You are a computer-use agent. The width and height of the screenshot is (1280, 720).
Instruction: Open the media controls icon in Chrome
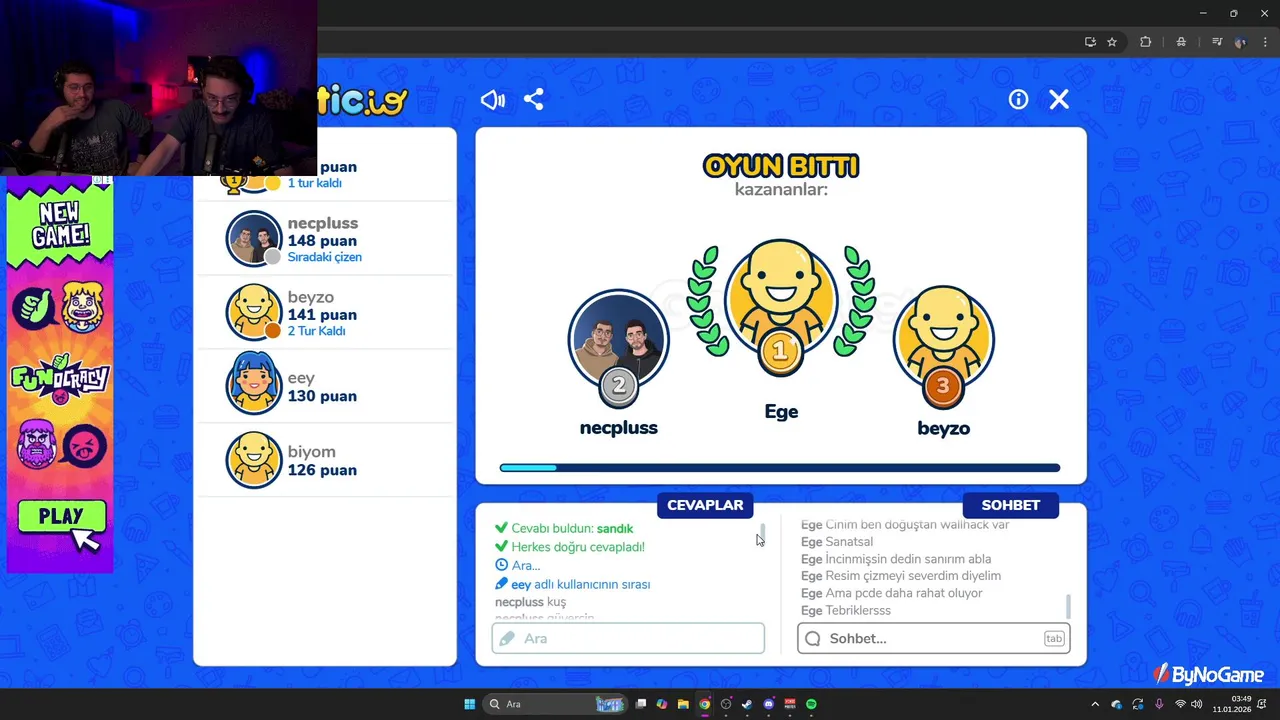[x=1217, y=42]
